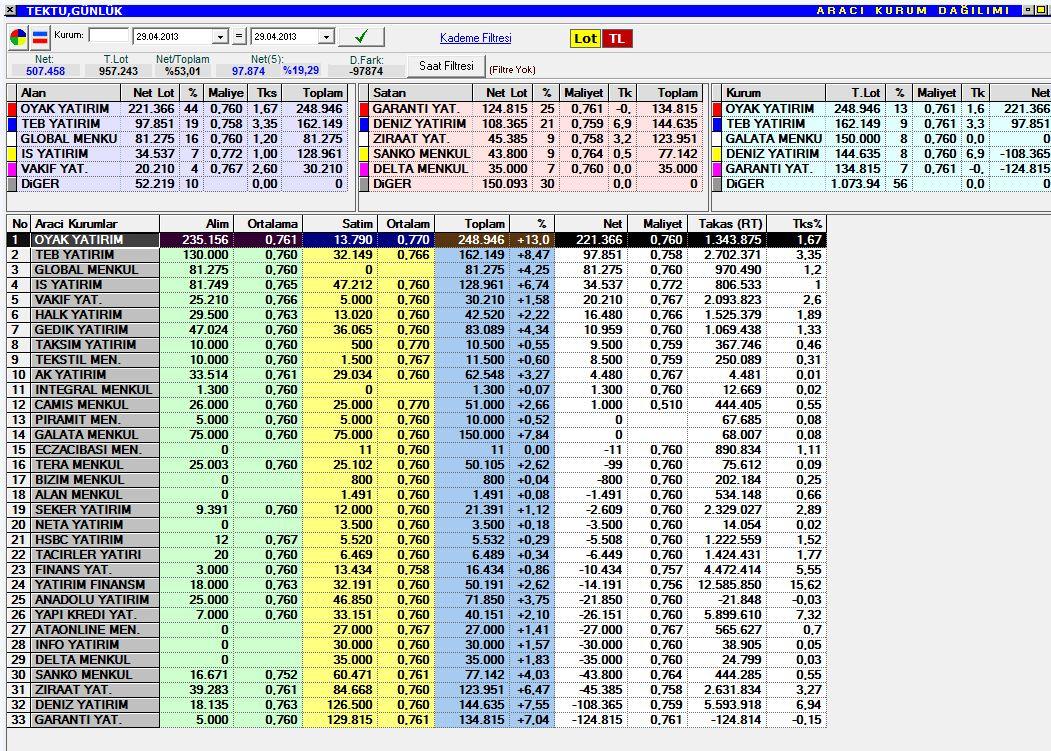The image size is (1051, 751).
Task: Switch display to TL mode
Action: (617, 38)
